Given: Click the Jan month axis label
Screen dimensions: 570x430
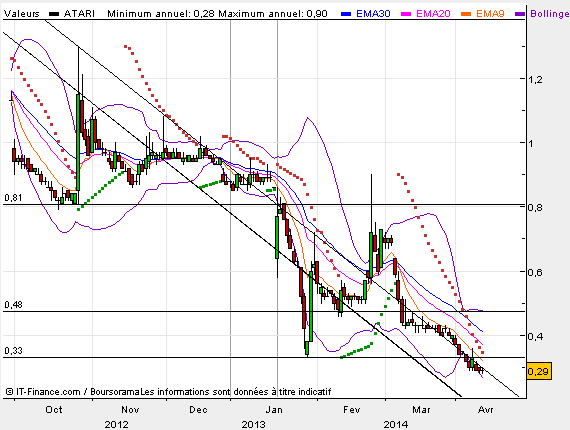Looking at the screenshot, I should (274, 410).
